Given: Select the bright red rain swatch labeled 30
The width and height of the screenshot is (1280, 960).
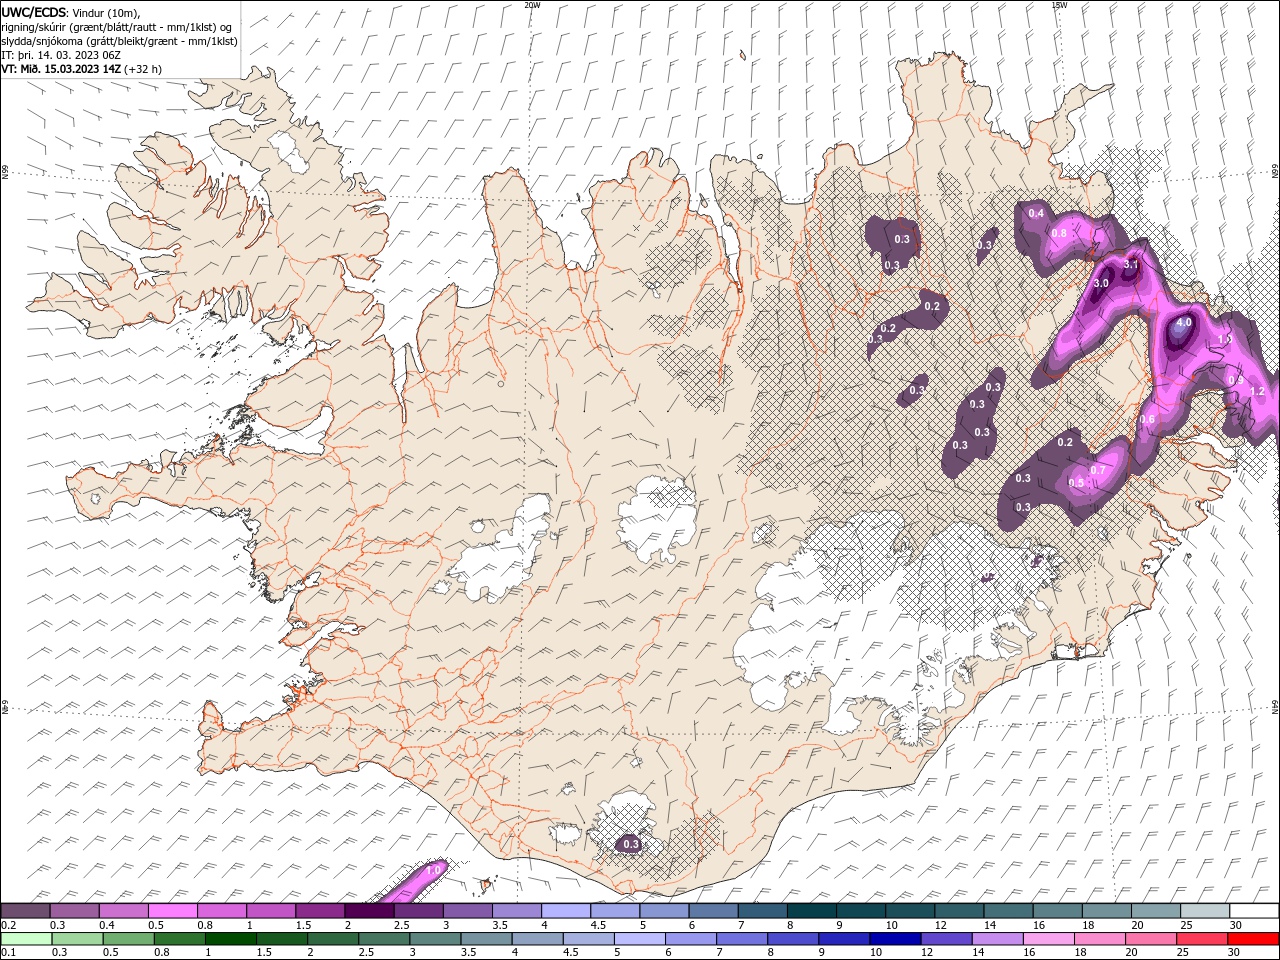Looking at the screenshot, I should [x=1252, y=939].
